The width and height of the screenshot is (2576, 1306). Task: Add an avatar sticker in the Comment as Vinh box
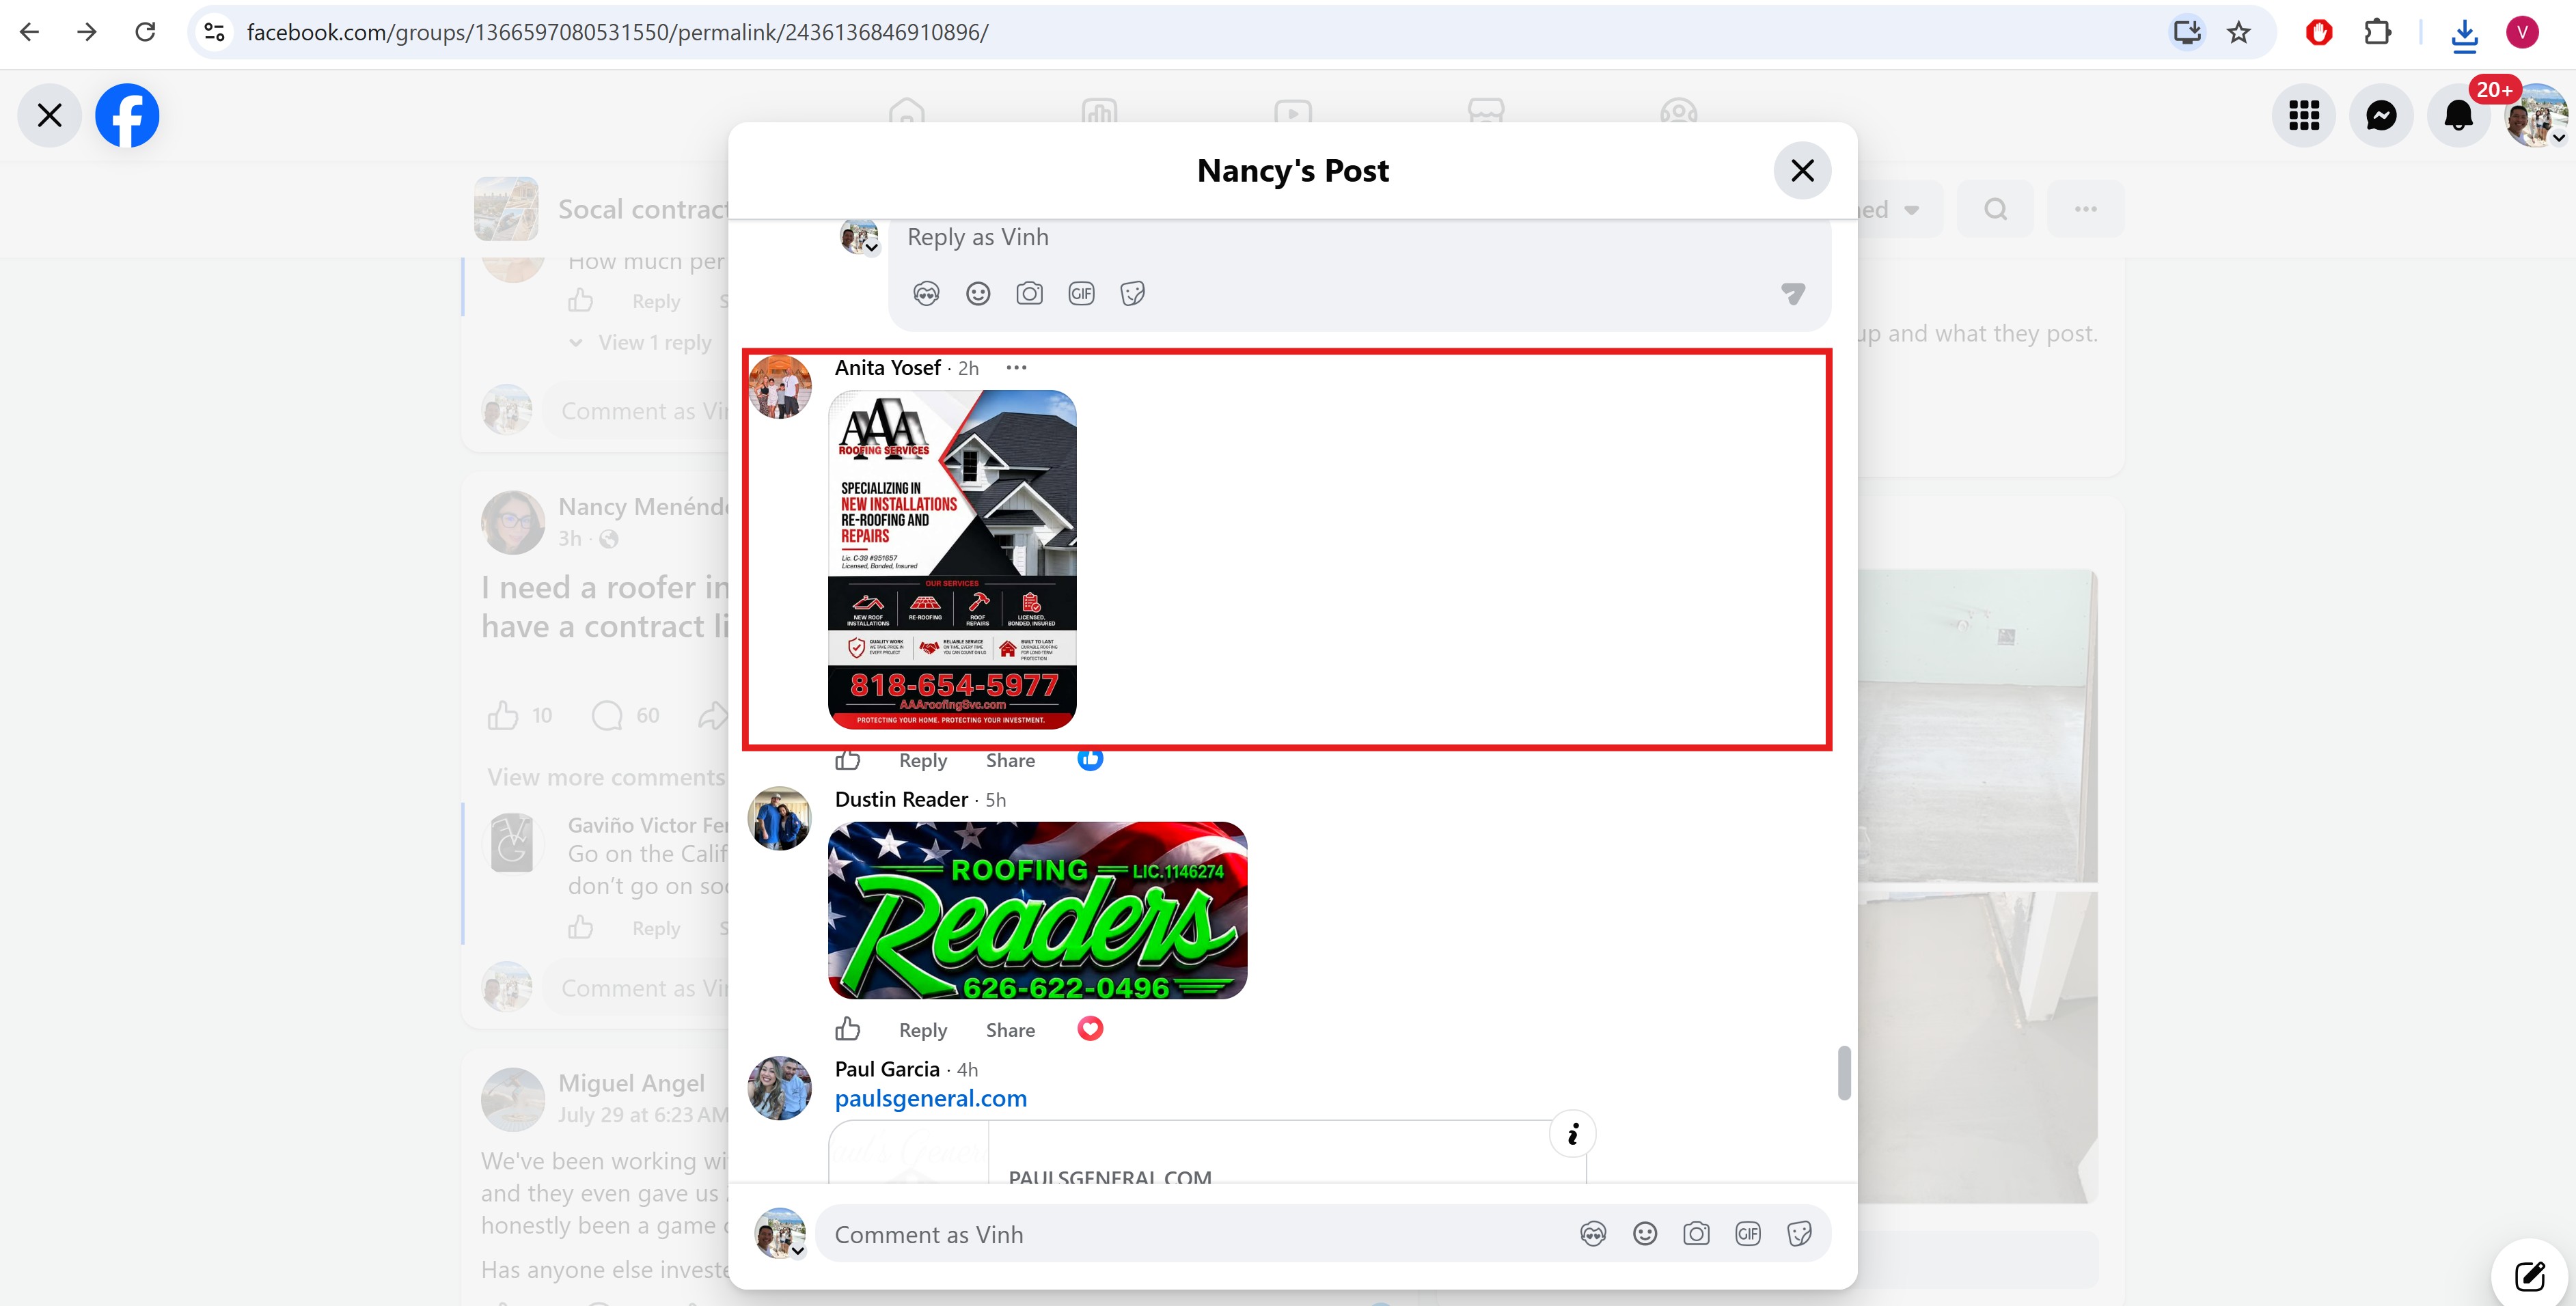1593,1234
